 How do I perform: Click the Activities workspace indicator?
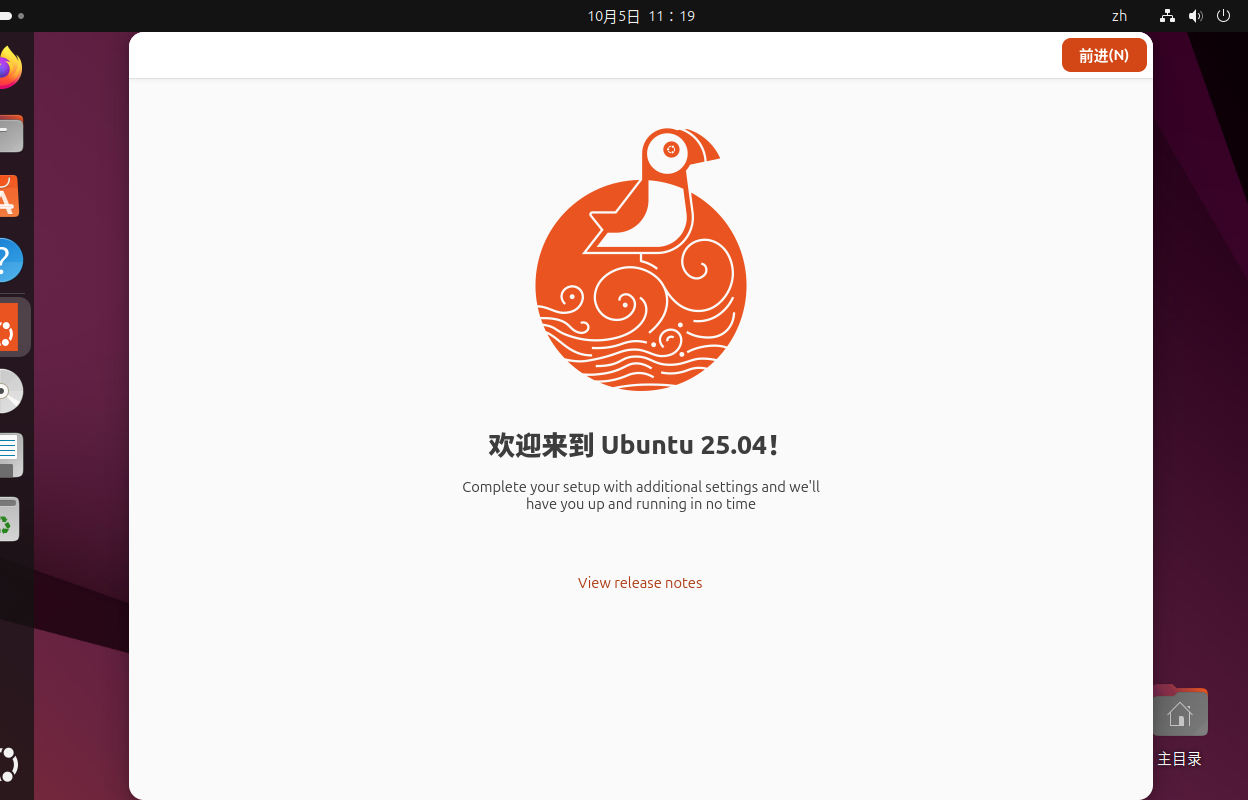click(x=12, y=16)
